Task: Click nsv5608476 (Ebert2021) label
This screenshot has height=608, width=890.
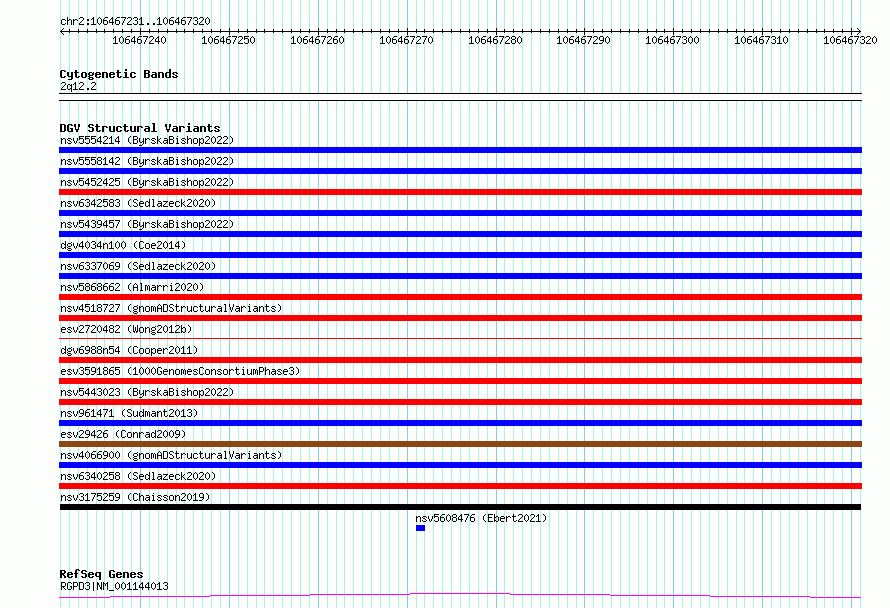Action: 481,518
